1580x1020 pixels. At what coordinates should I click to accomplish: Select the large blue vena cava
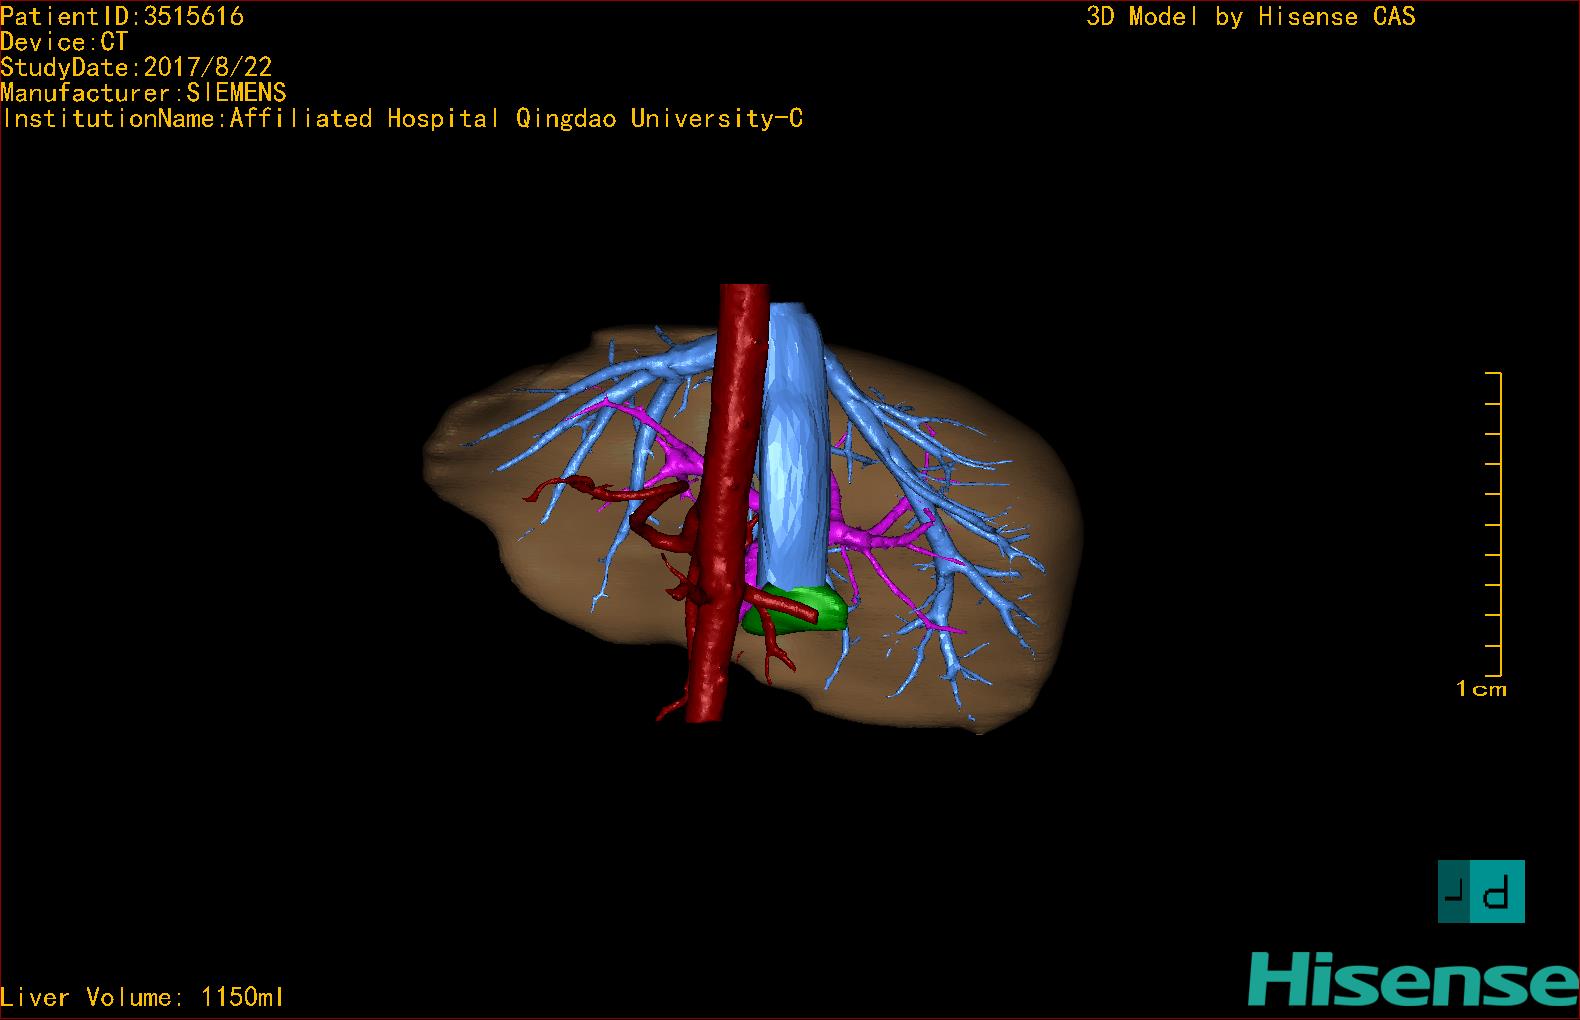[x=792, y=450]
